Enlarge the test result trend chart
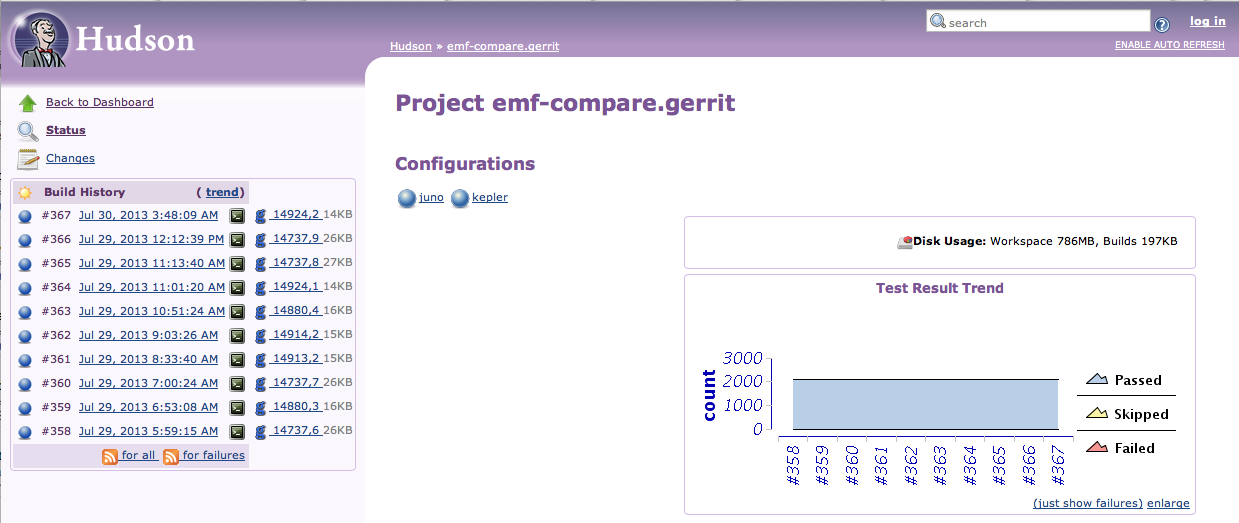1239x523 pixels. pyautogui.click(x=1168, y=503)
